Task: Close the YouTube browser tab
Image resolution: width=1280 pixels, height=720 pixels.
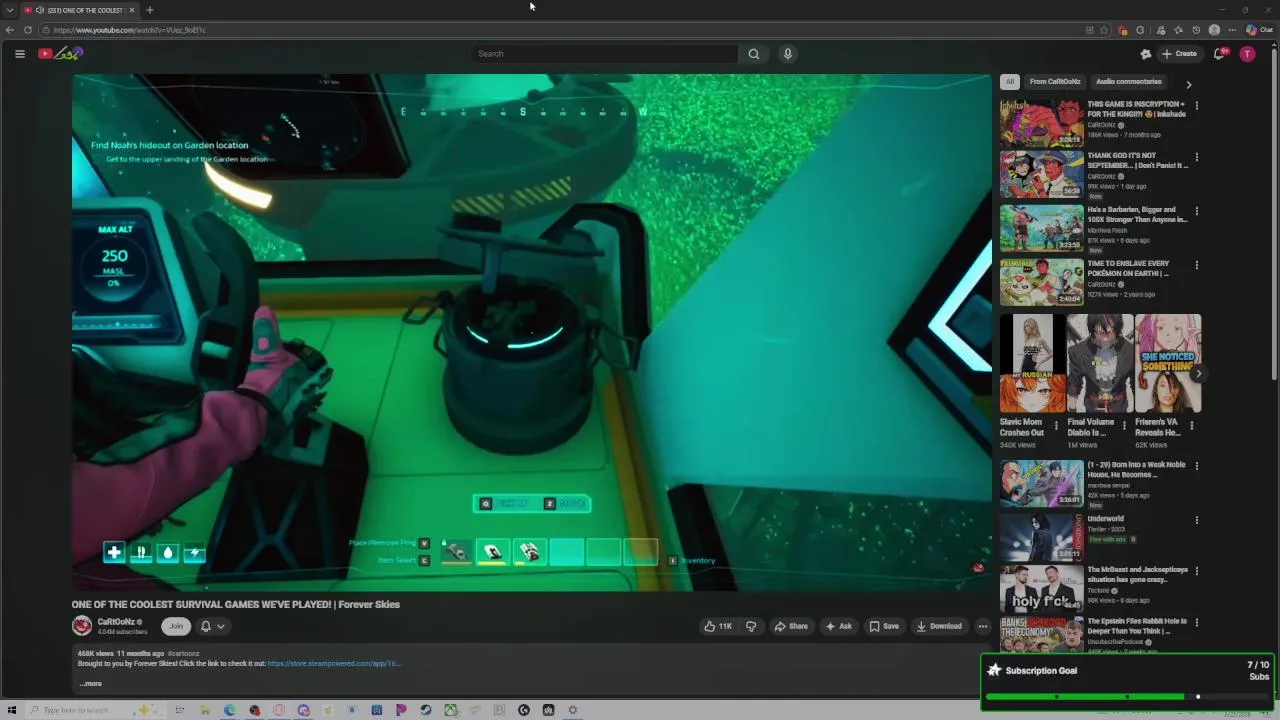Action: click(x=131, y=10)
